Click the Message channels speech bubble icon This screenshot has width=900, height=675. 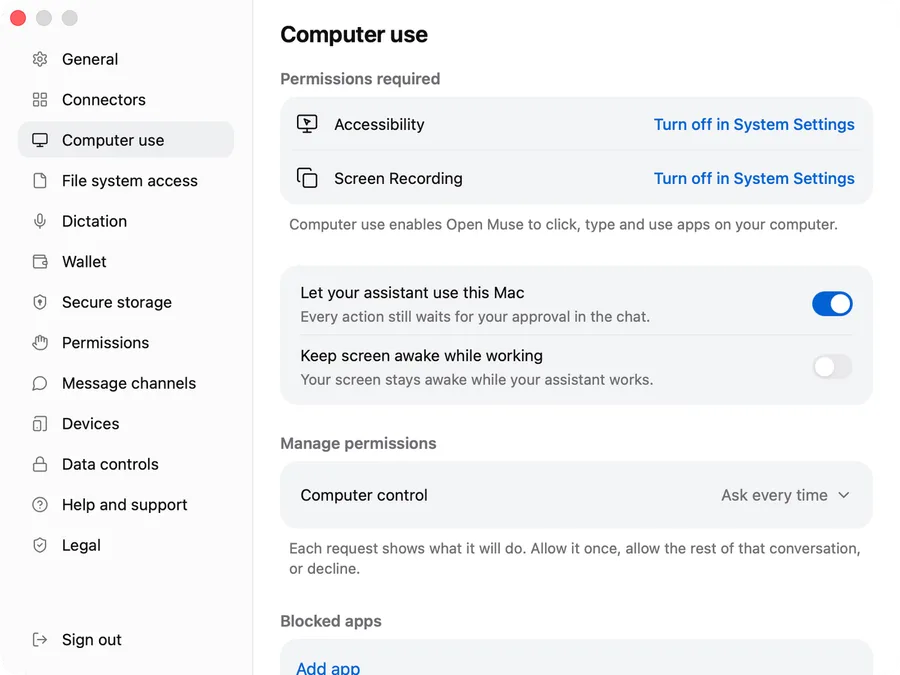[x=40, y=383]
